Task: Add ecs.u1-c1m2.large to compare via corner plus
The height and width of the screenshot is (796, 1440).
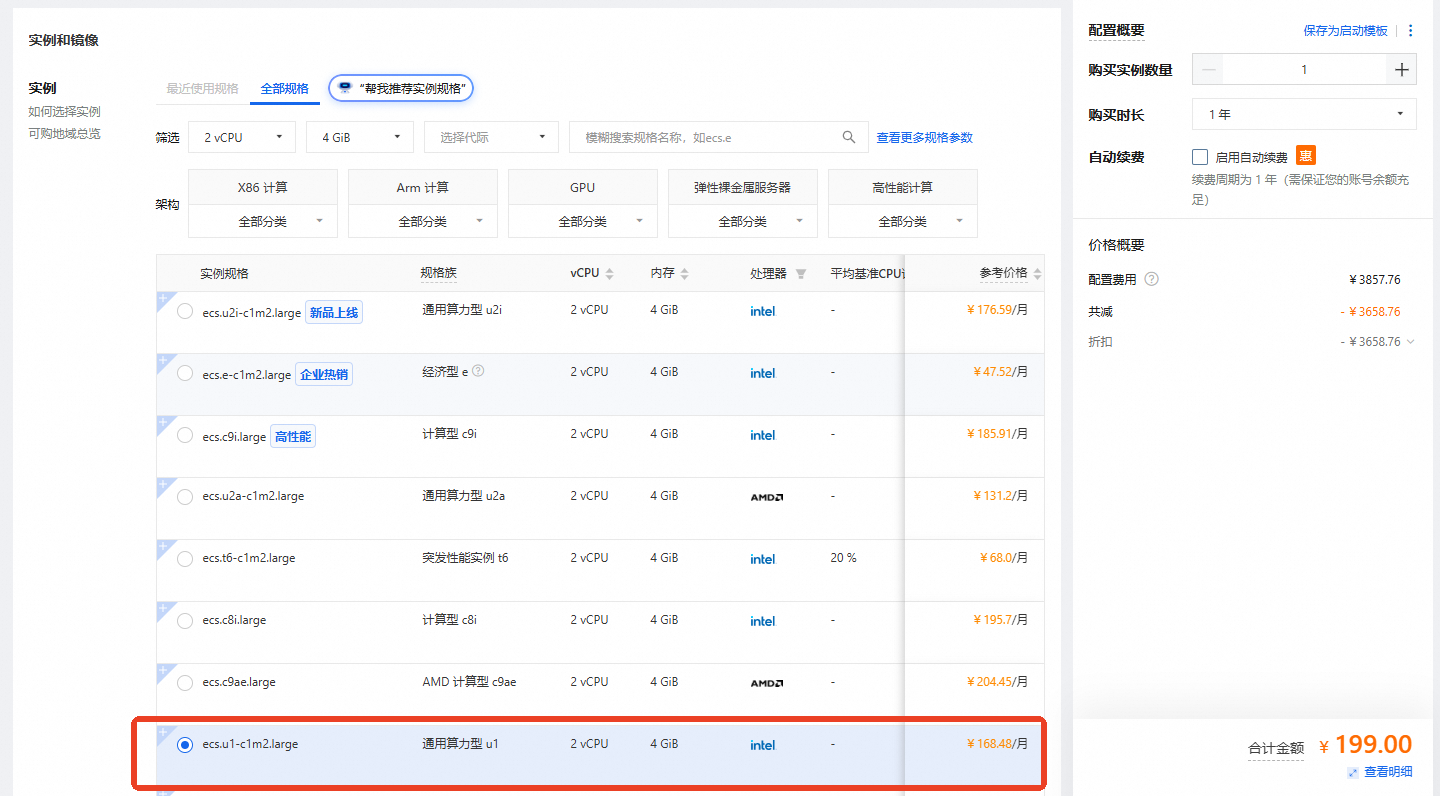Action: click(163, 733)
